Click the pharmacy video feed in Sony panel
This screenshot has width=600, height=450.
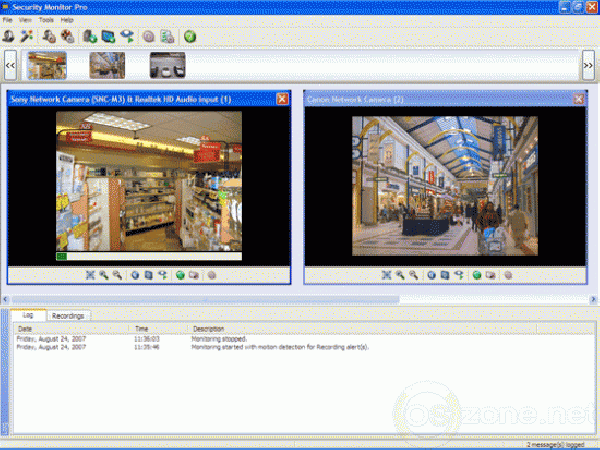[149, 181]
